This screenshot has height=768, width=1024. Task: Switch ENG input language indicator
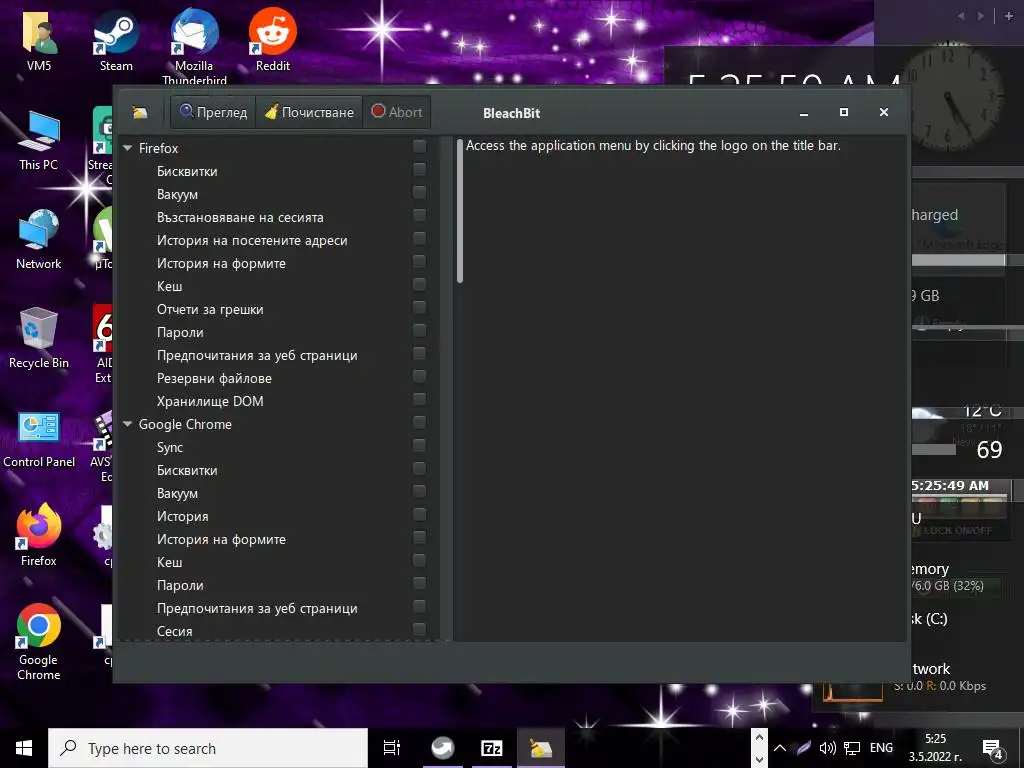point(881,748)
